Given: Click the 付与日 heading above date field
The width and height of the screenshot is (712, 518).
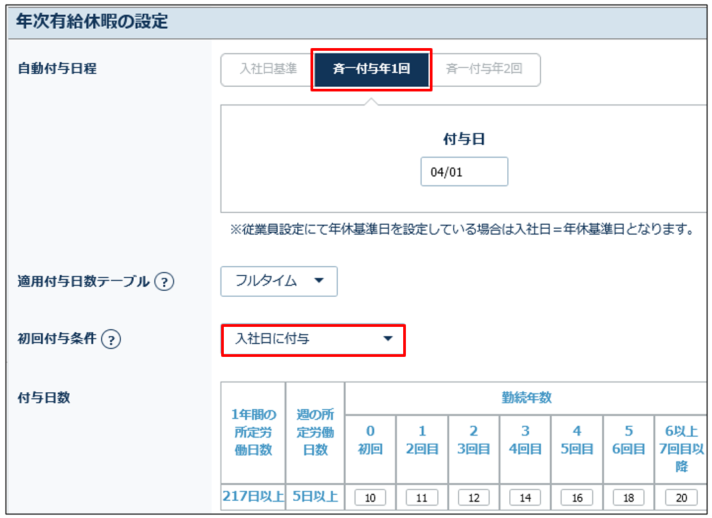Looking at the screenshot, I should (x=464, y=139).
